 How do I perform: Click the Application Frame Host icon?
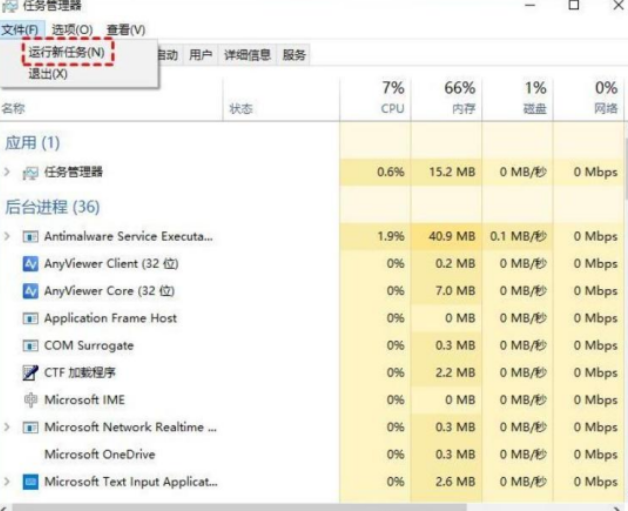pos(30,319)
